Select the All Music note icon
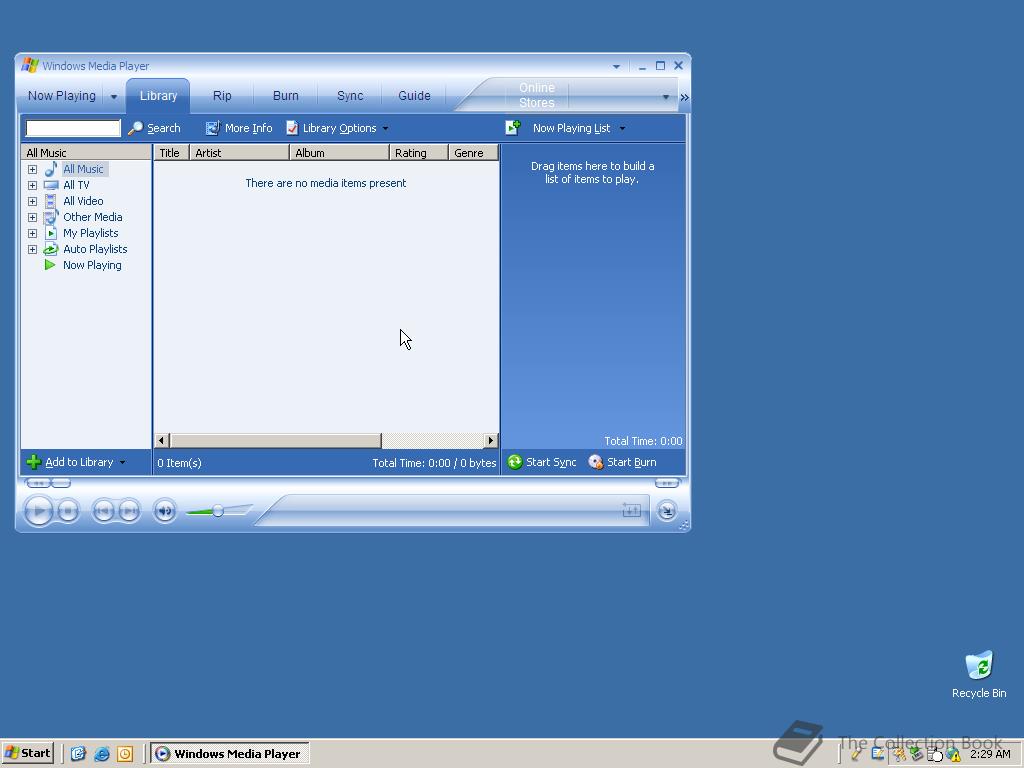The height and width of the screenshot is (768, 1024). point(51,168)
